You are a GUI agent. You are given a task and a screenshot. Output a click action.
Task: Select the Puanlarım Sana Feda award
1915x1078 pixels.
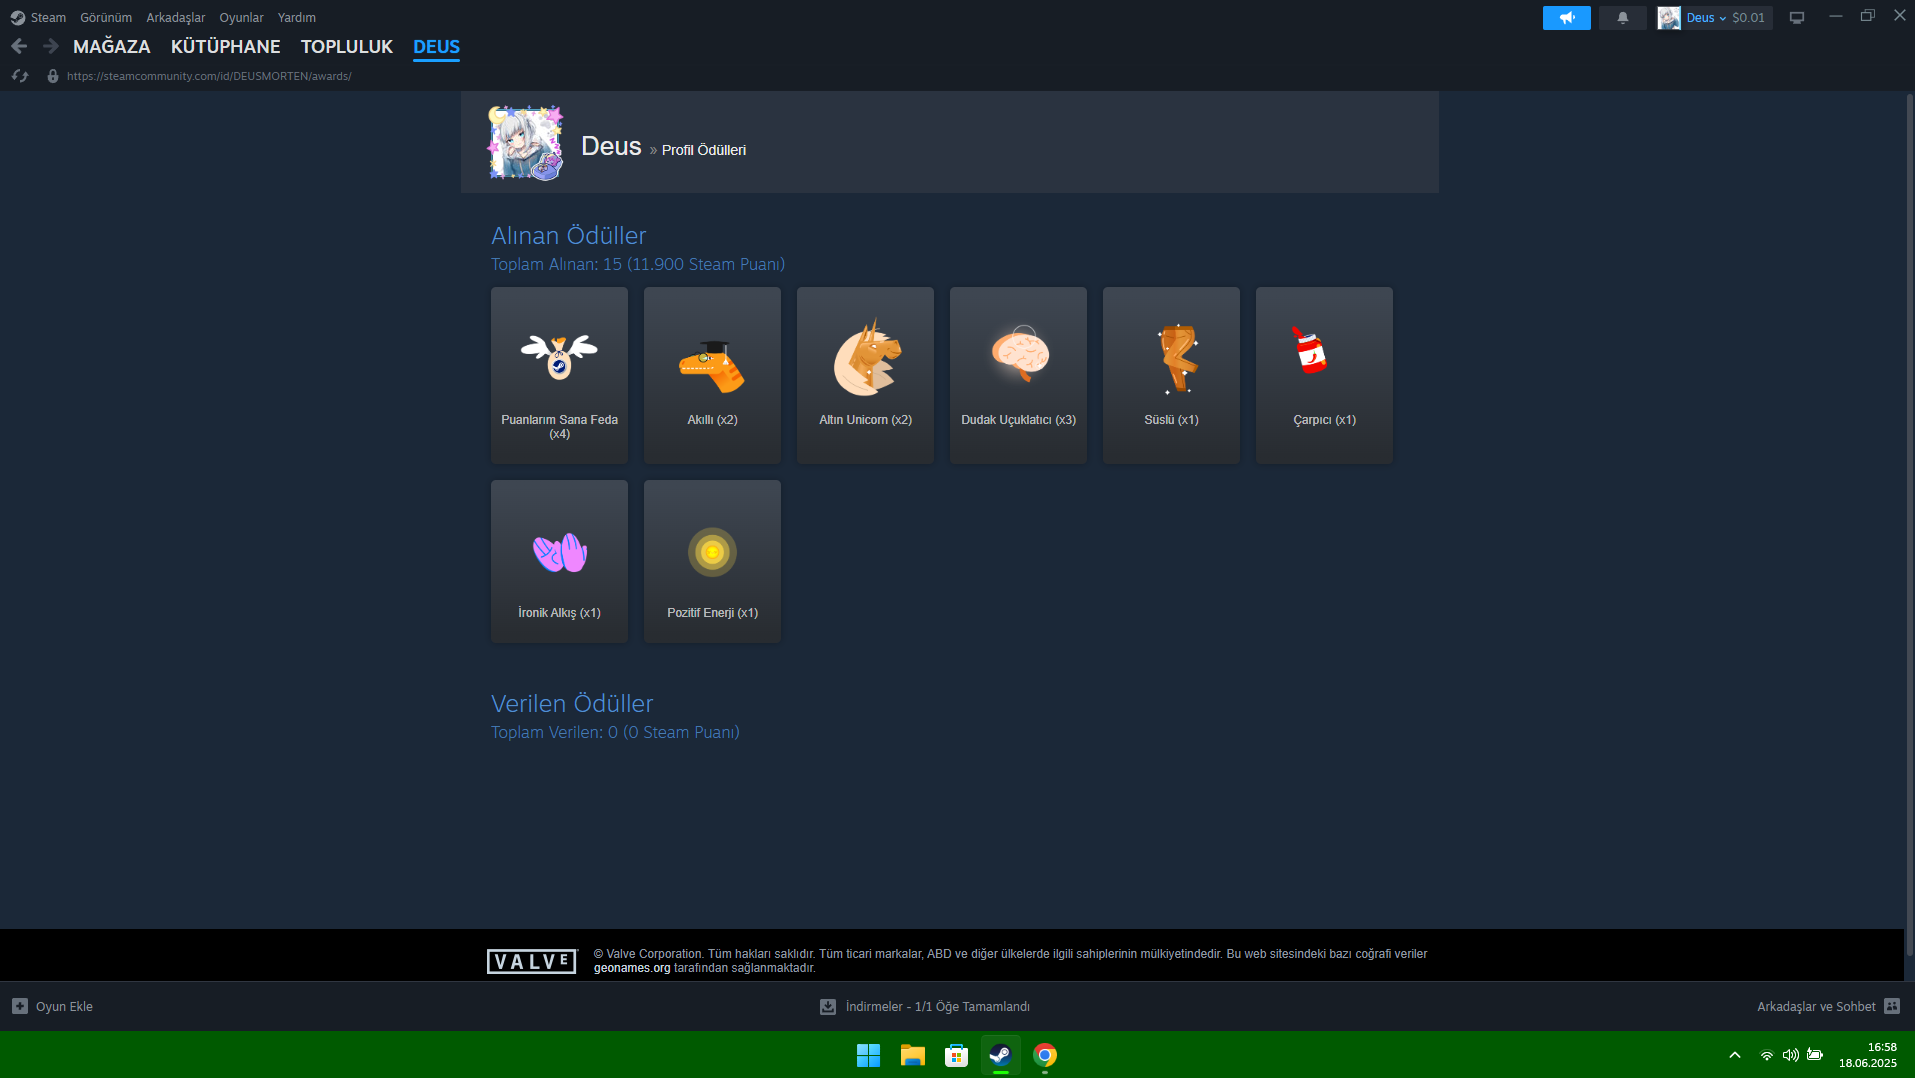559,375
